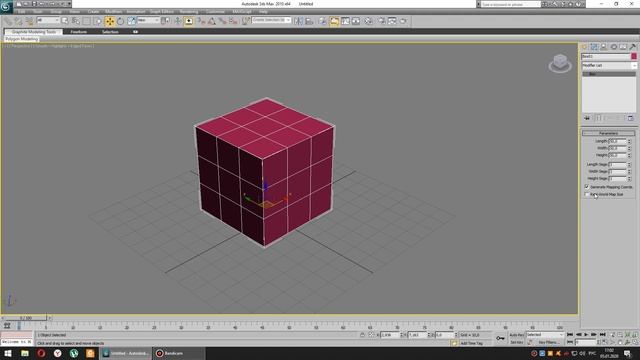Open the Customize menu
Image resolution: width=640 pixels, height=360 pixels.
[215, 11]
